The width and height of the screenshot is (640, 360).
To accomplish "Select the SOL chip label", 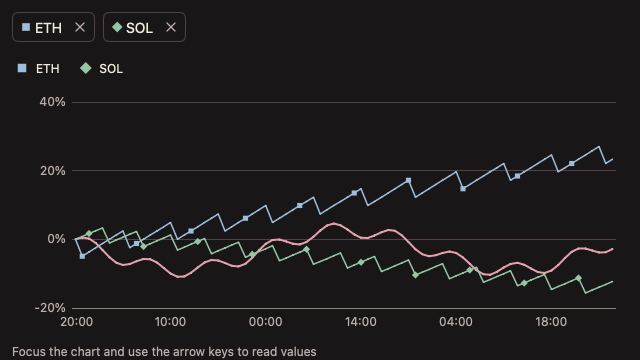I will point(139,28).
